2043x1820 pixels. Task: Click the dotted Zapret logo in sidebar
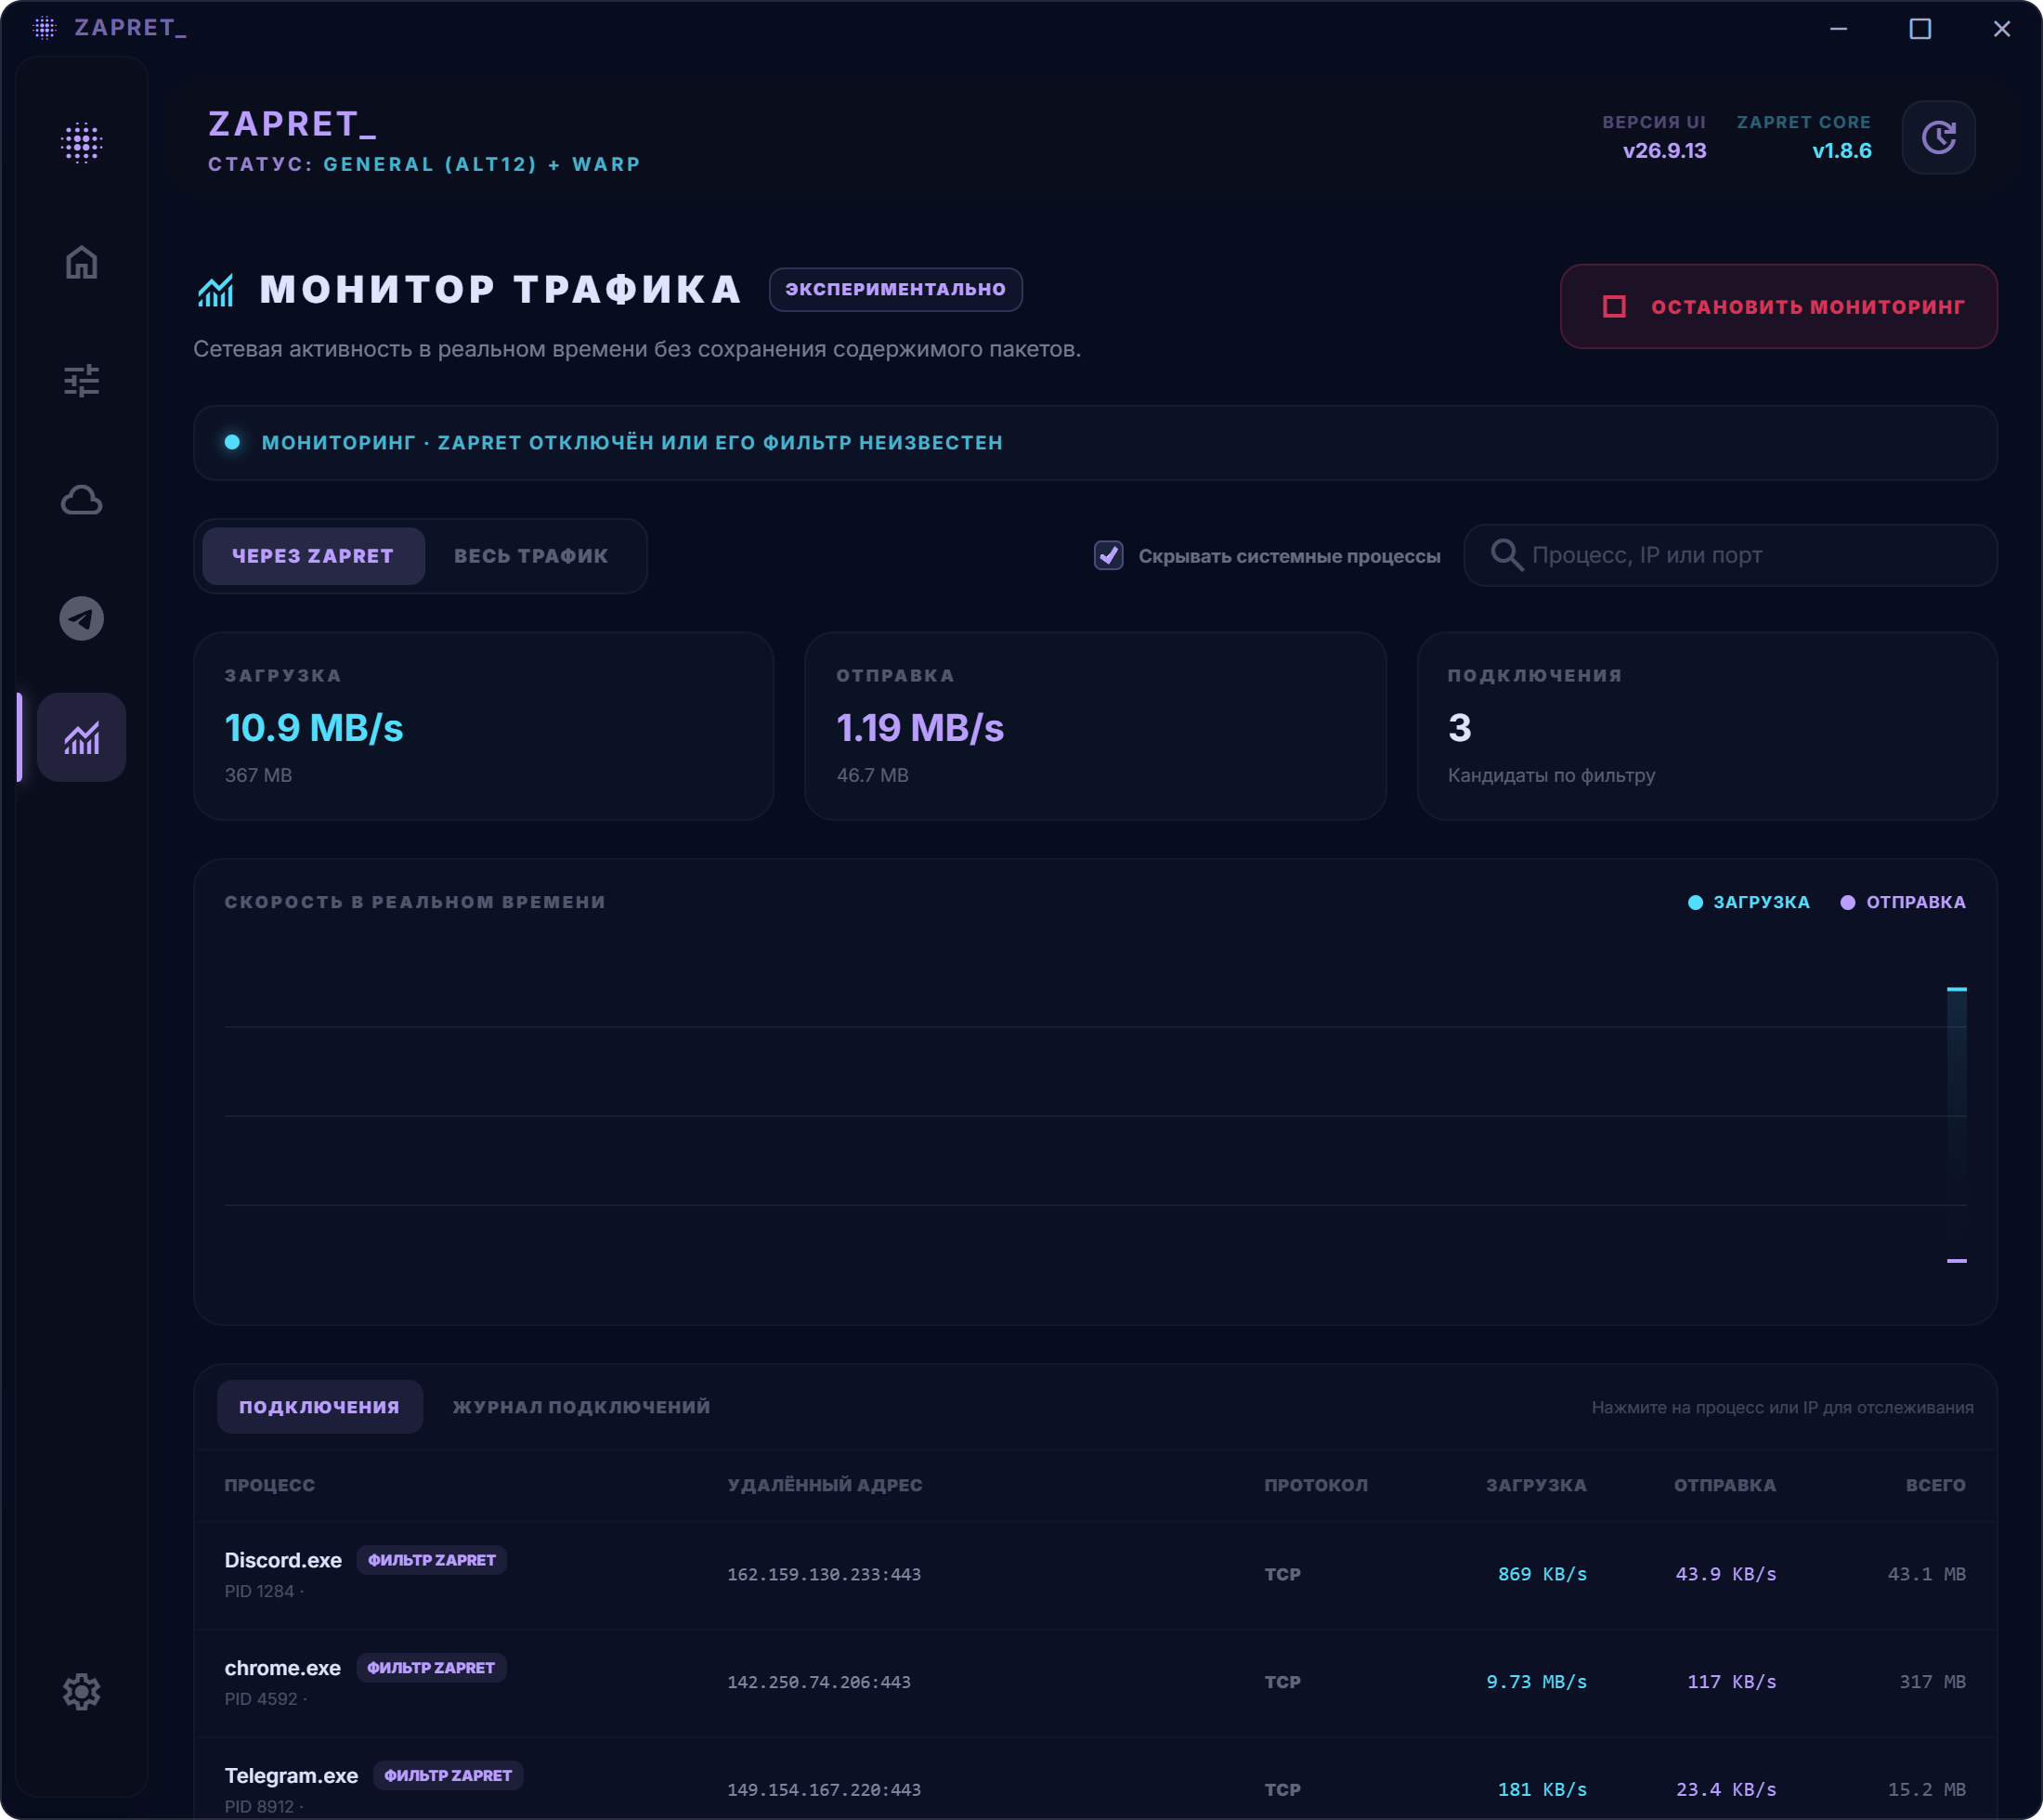coord(81,143)
